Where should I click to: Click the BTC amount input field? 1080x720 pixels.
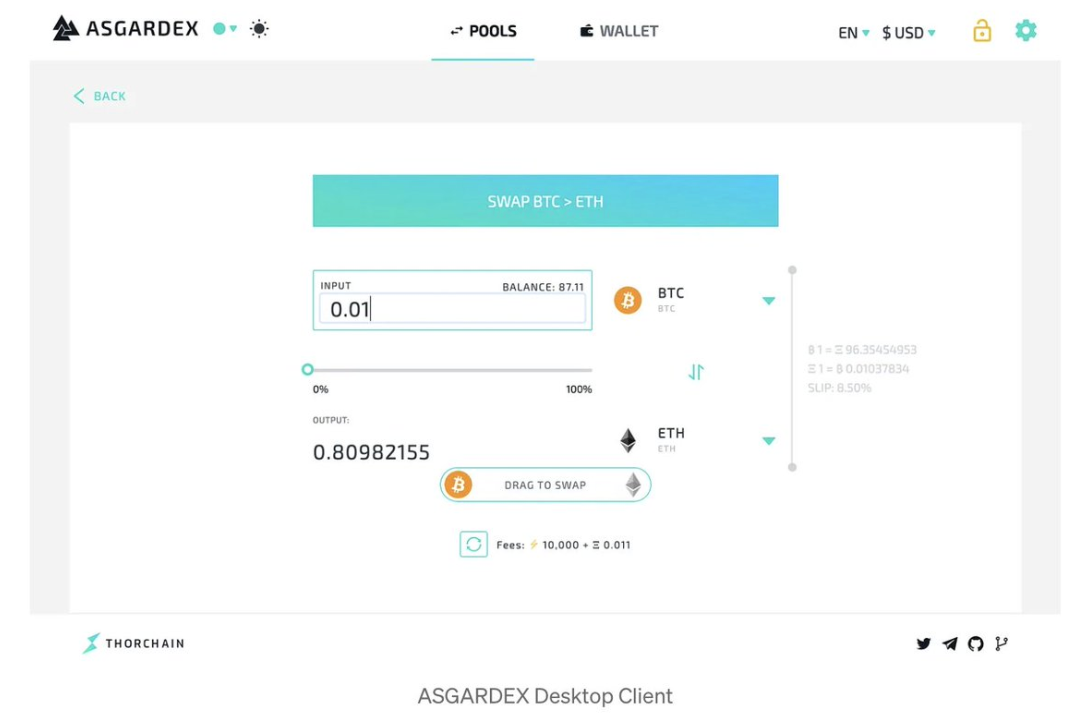[452, 309]
